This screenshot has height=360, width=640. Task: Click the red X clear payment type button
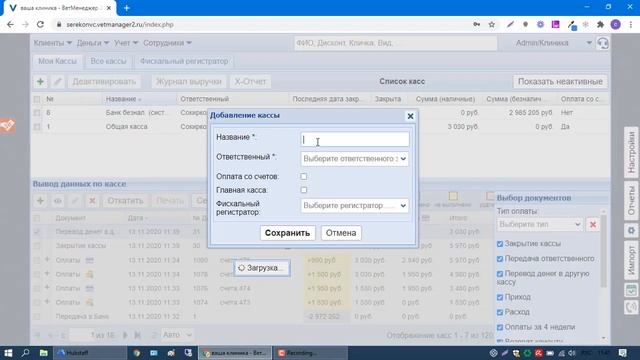tap(593, 224)
